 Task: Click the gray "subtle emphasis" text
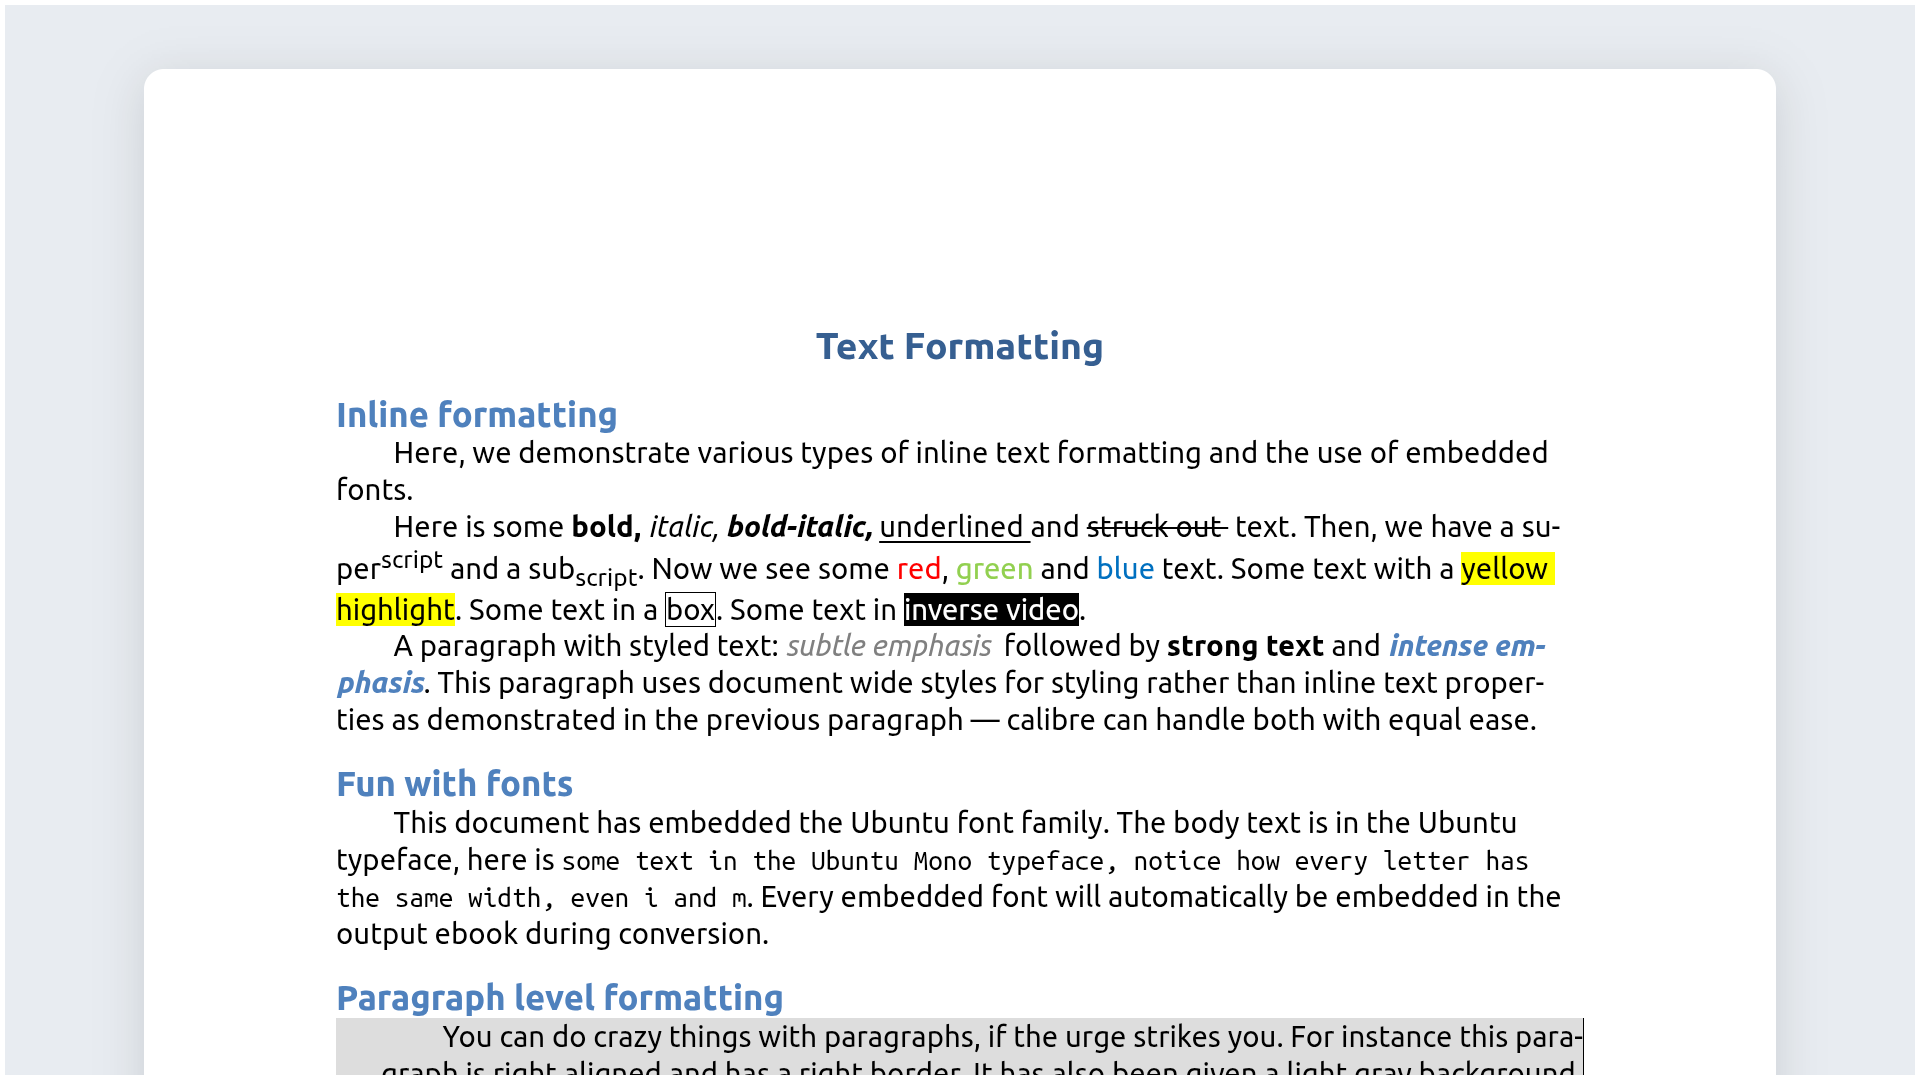(888, 646)
